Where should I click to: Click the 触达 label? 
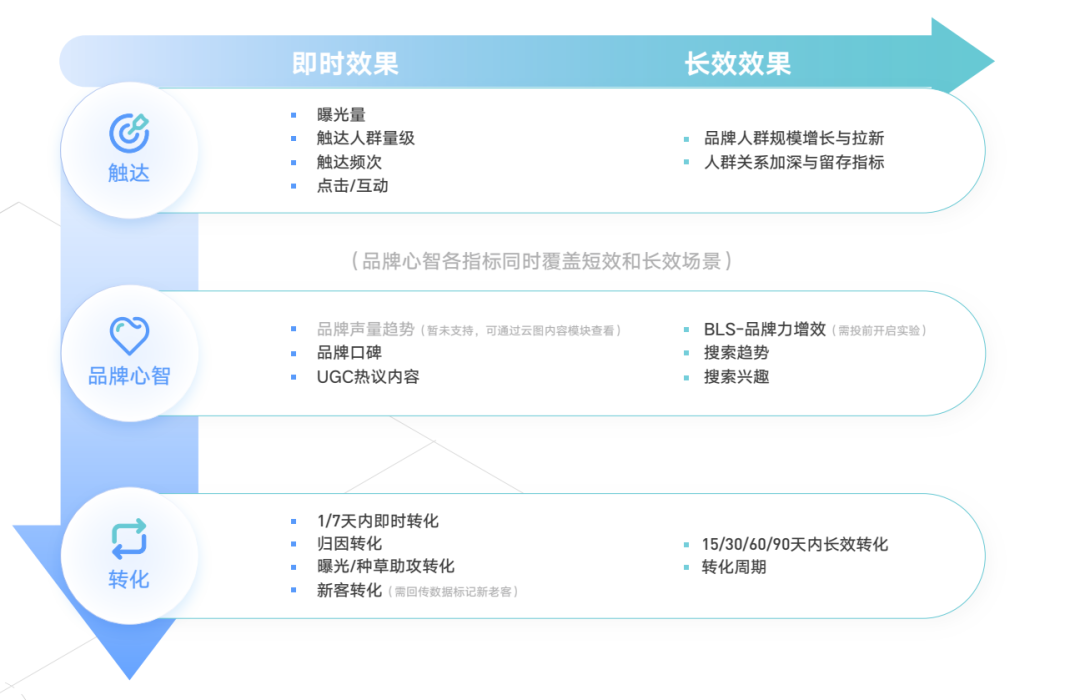[x=129, y=173]
